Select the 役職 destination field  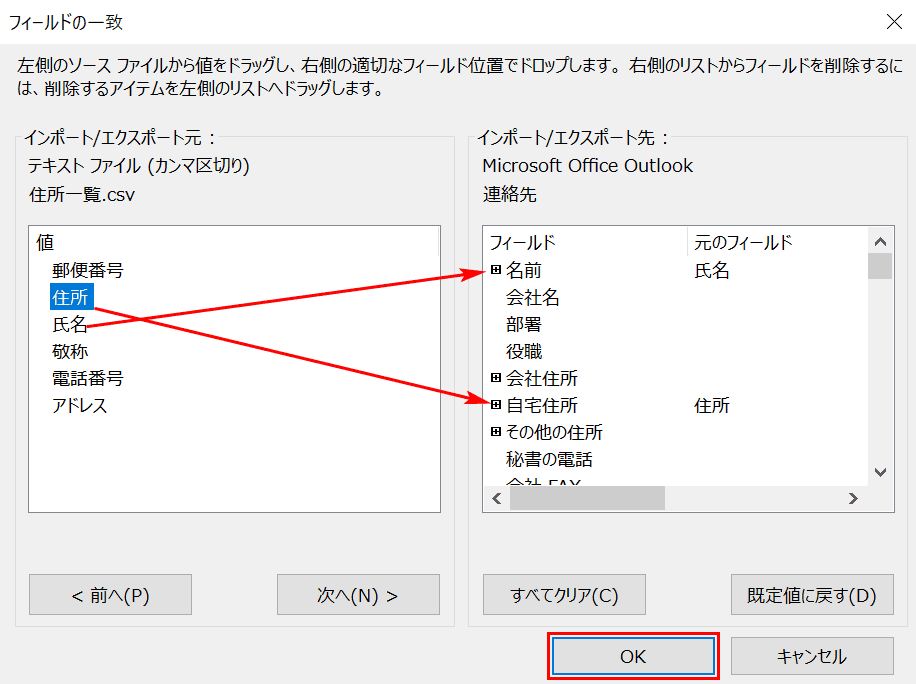(523, 350)
